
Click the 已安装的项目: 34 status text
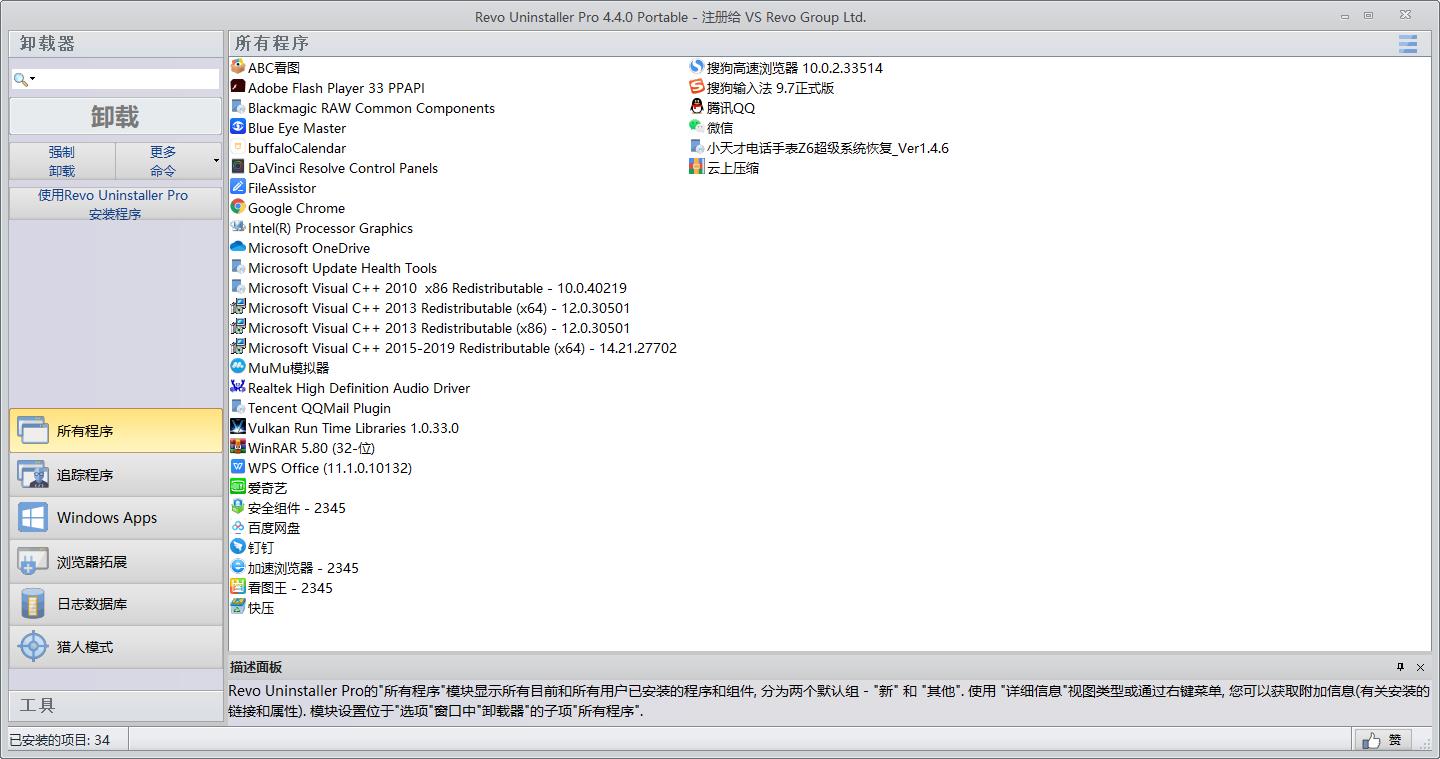coord(60,740)
